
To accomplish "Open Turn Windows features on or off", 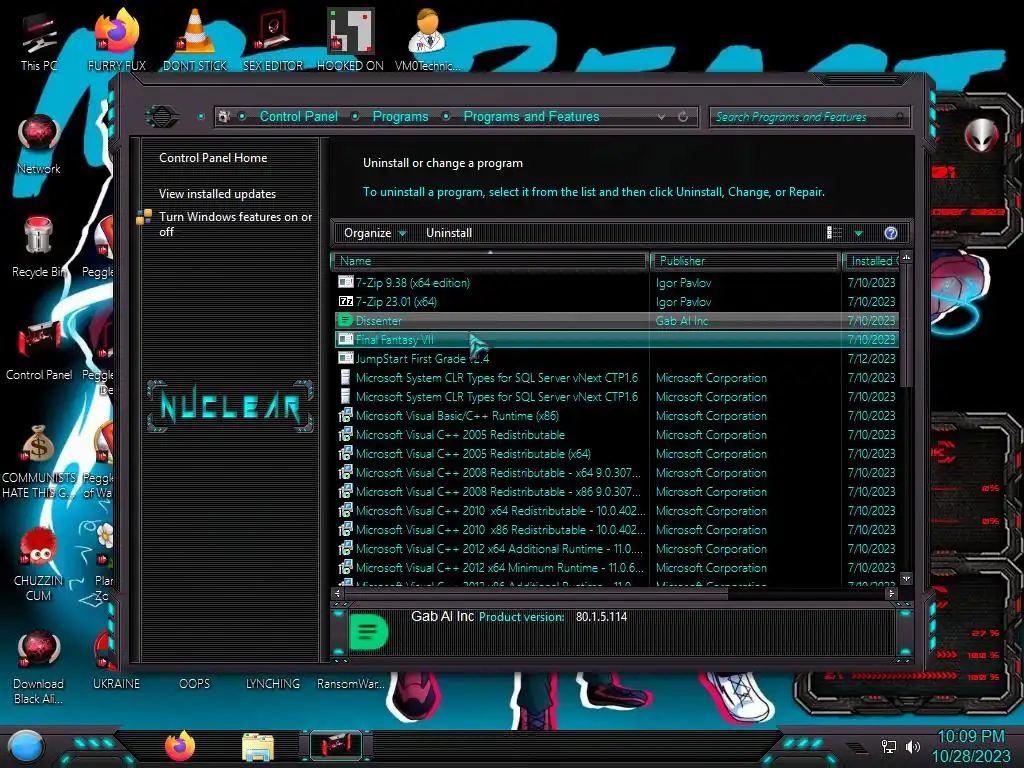I will pyautogui.click(x=235, y=224).
